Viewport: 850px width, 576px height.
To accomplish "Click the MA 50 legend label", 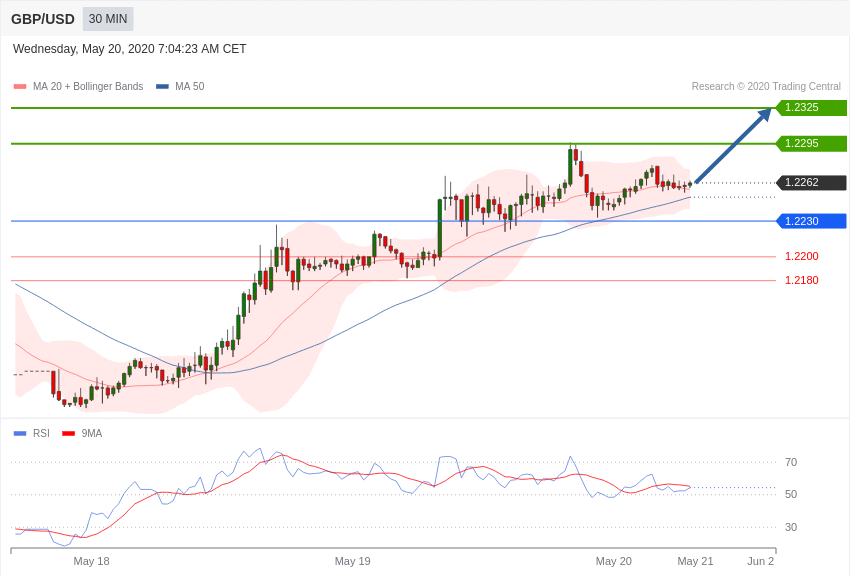I will point(190,87).
